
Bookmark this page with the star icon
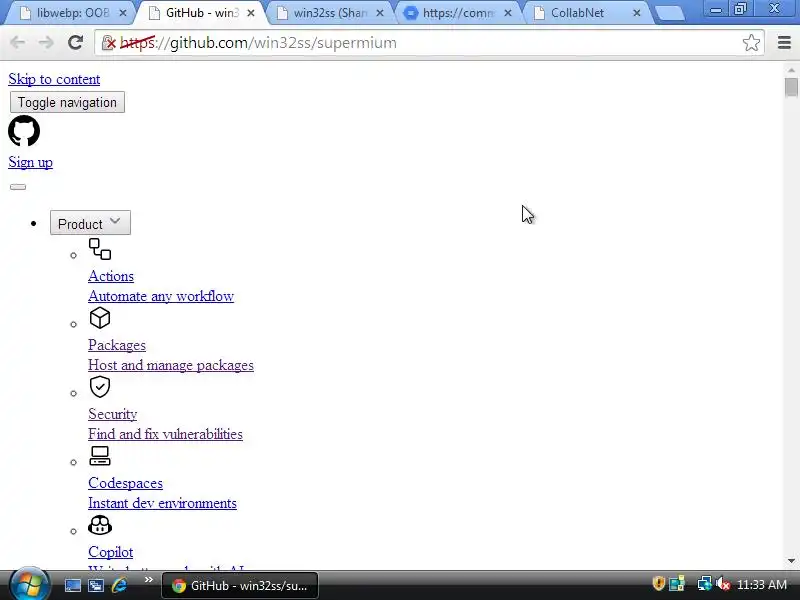751,43
